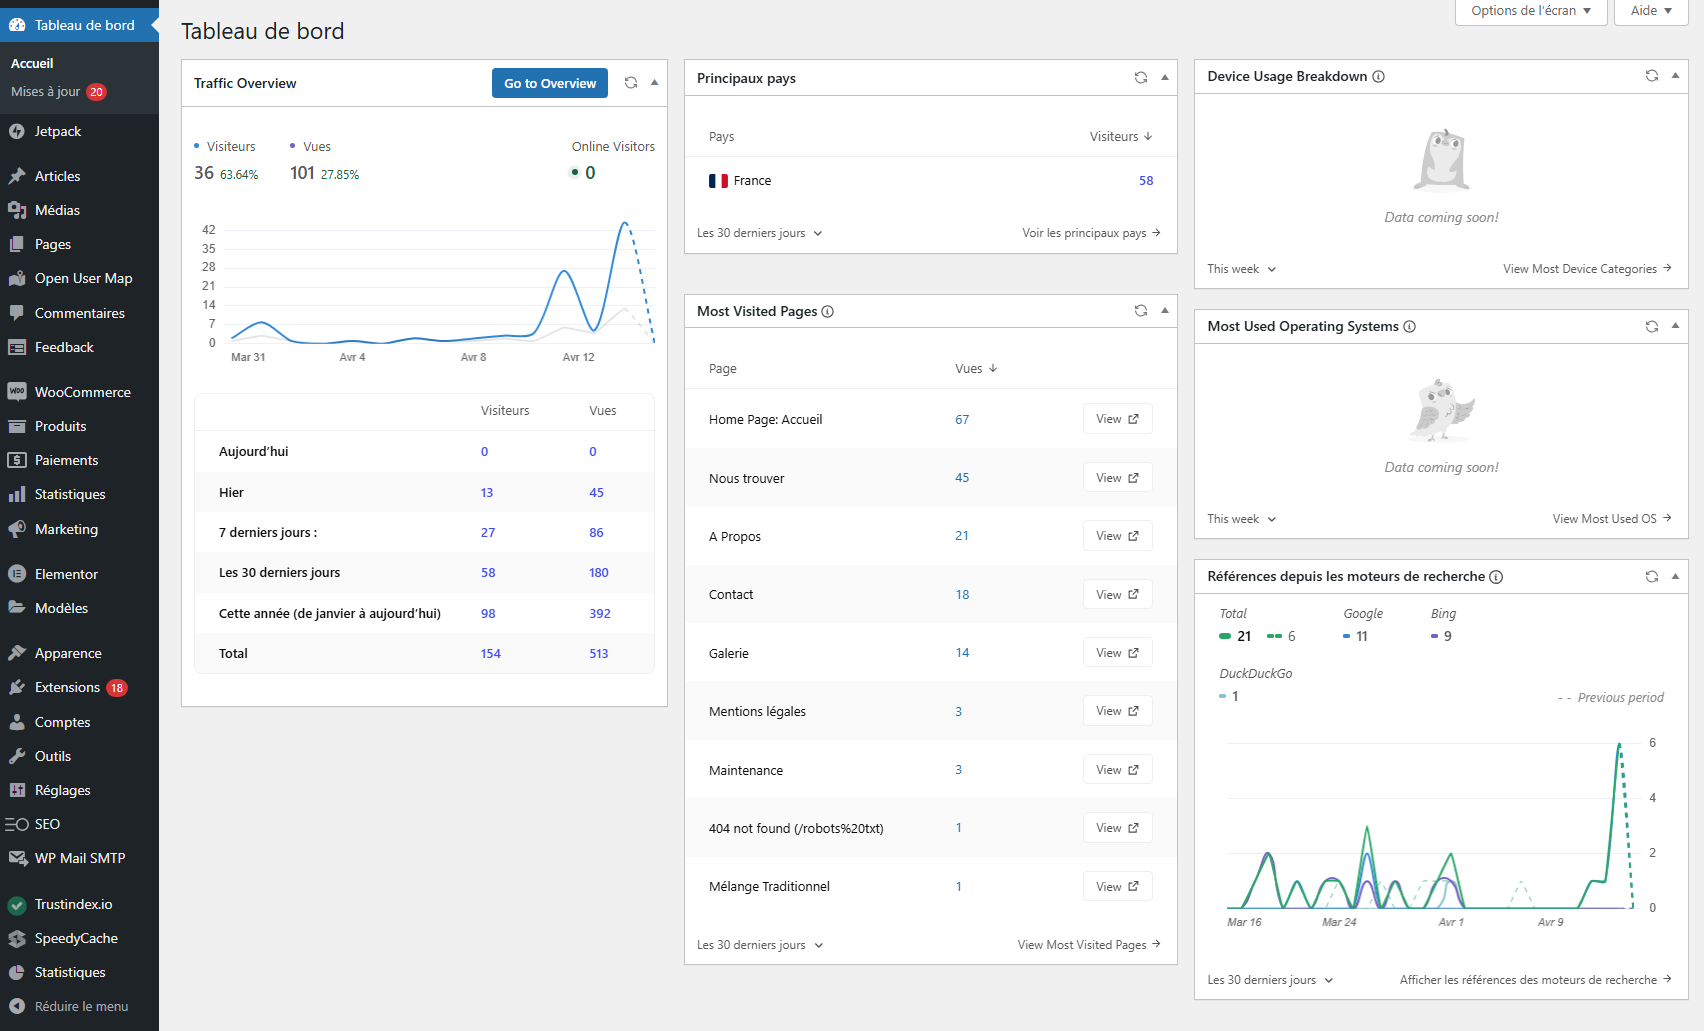This screenshot has width=1704, height=1031.
Task: Open the View Most Visited Pages link
Action: (1088, 945)
